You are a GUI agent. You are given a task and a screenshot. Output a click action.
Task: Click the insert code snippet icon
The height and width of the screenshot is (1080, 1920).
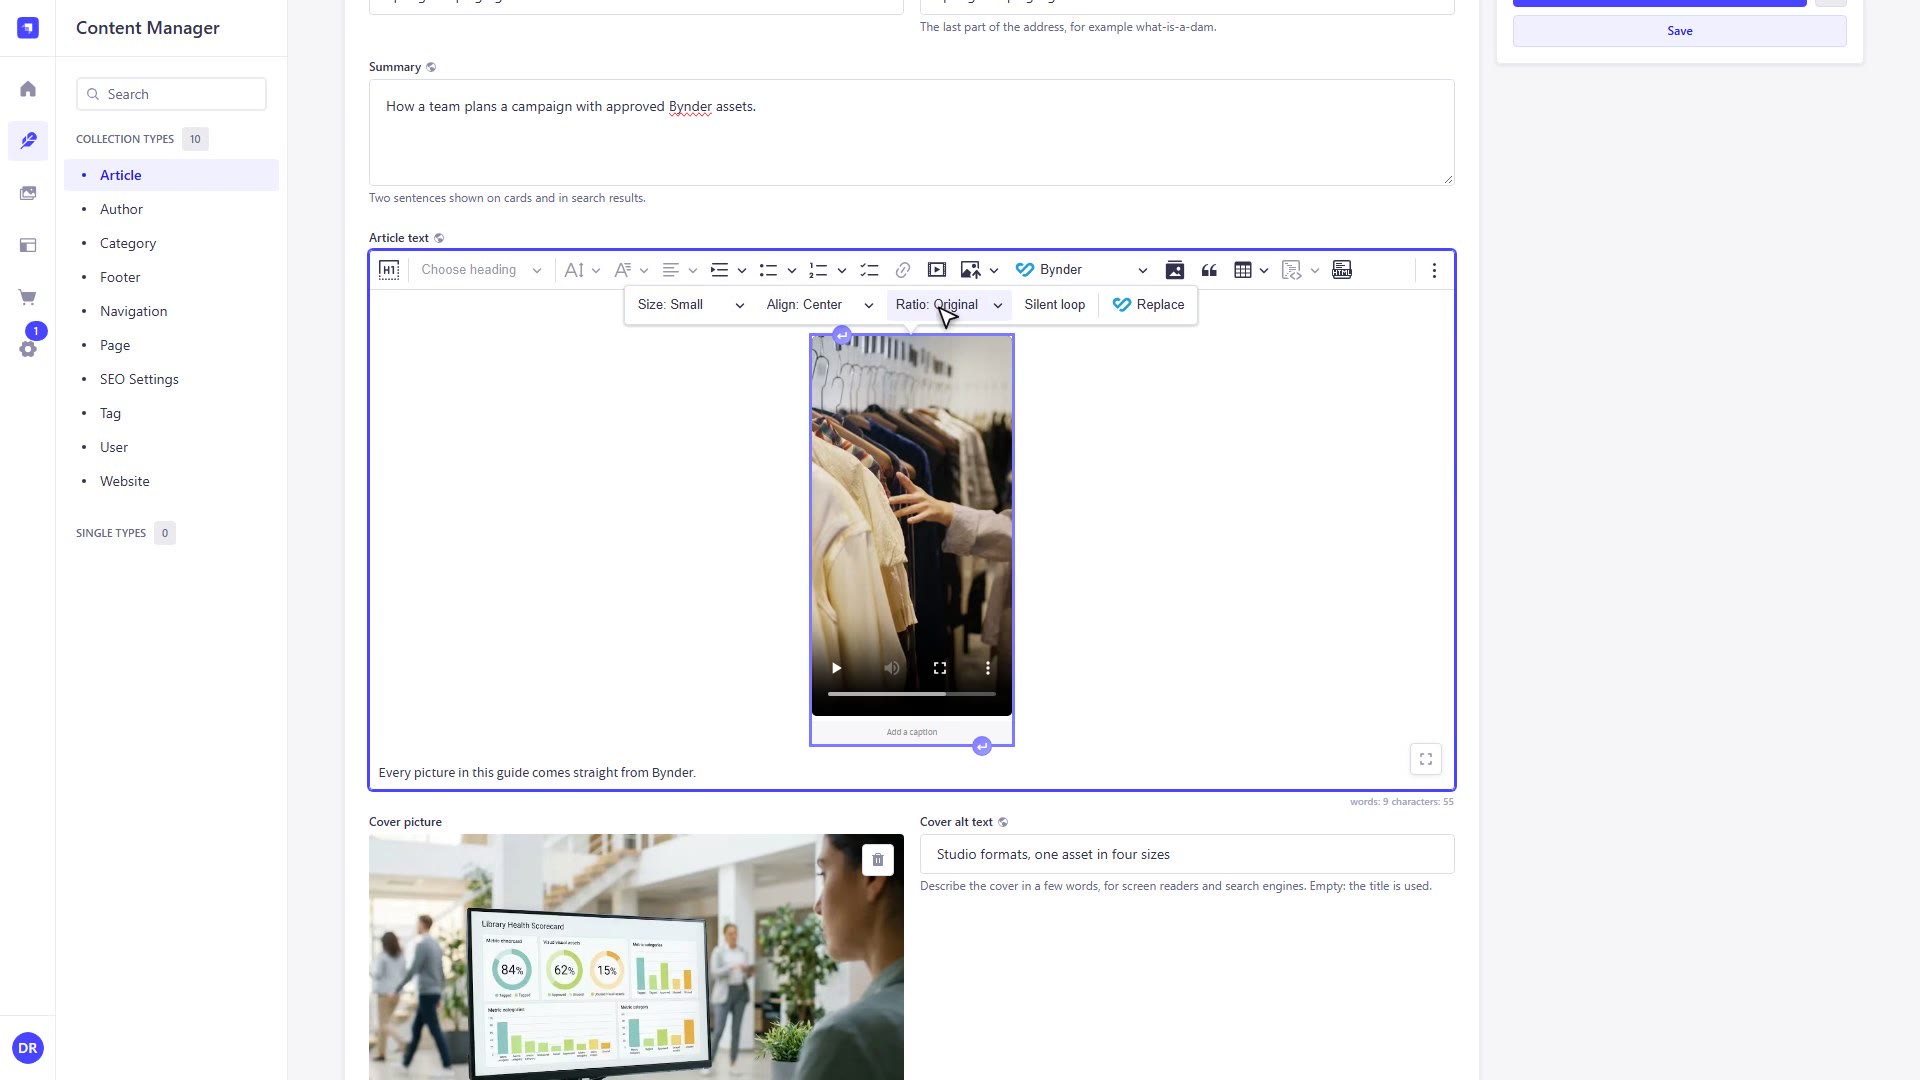1292,270
